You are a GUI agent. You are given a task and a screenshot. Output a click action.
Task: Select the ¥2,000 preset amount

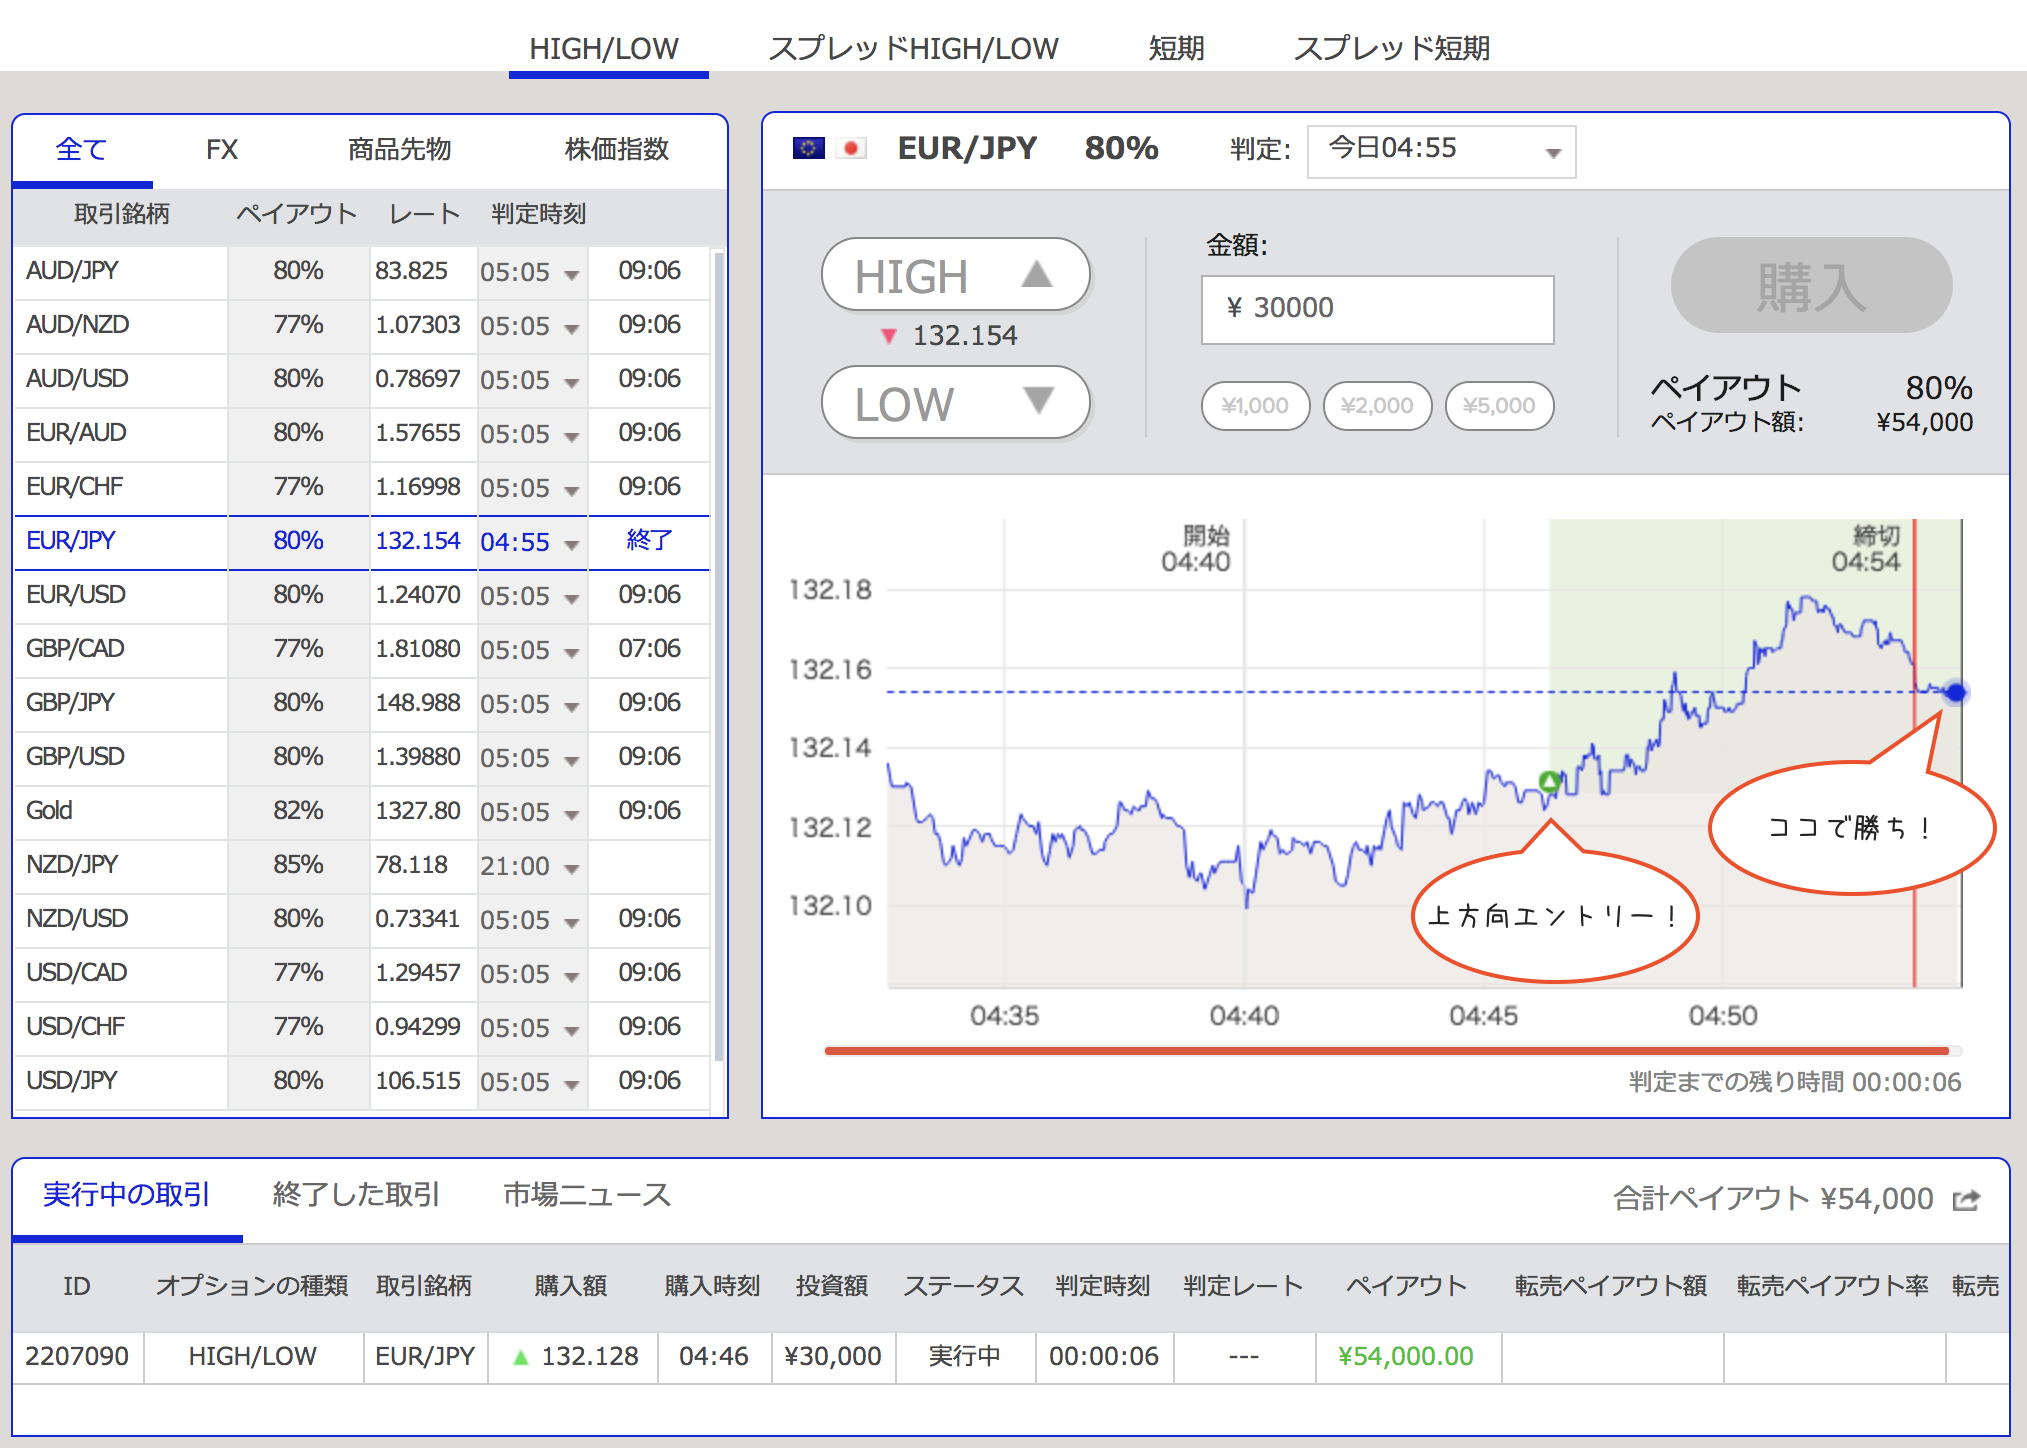pos(1377,406)
